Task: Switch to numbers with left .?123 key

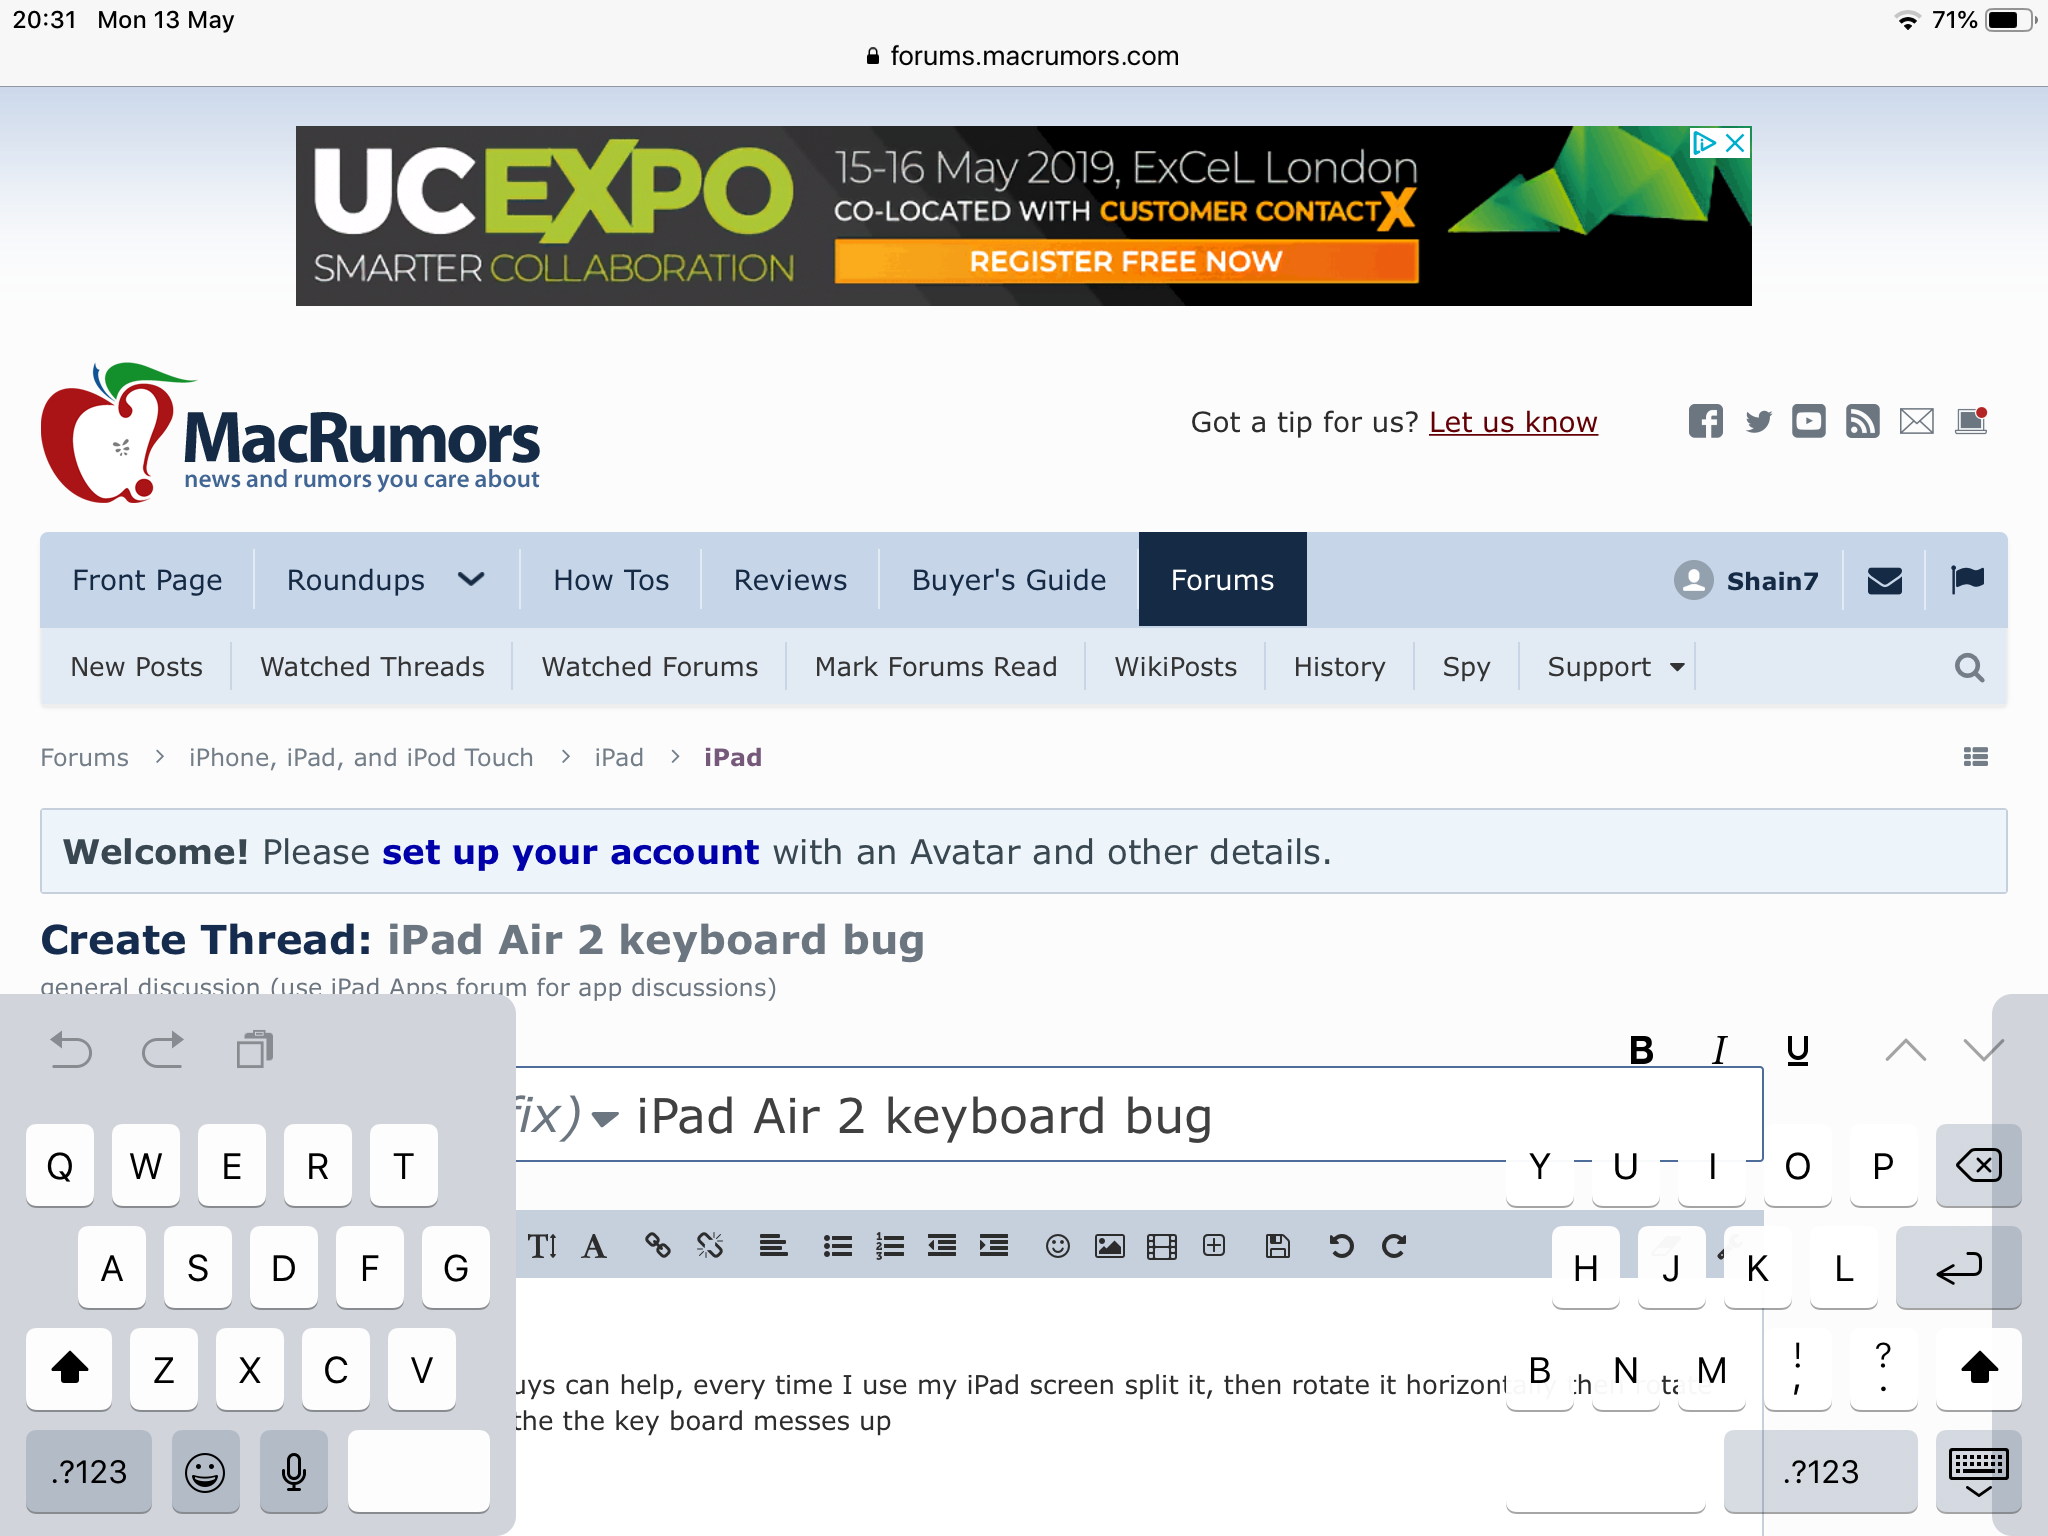Action: 89,1471
